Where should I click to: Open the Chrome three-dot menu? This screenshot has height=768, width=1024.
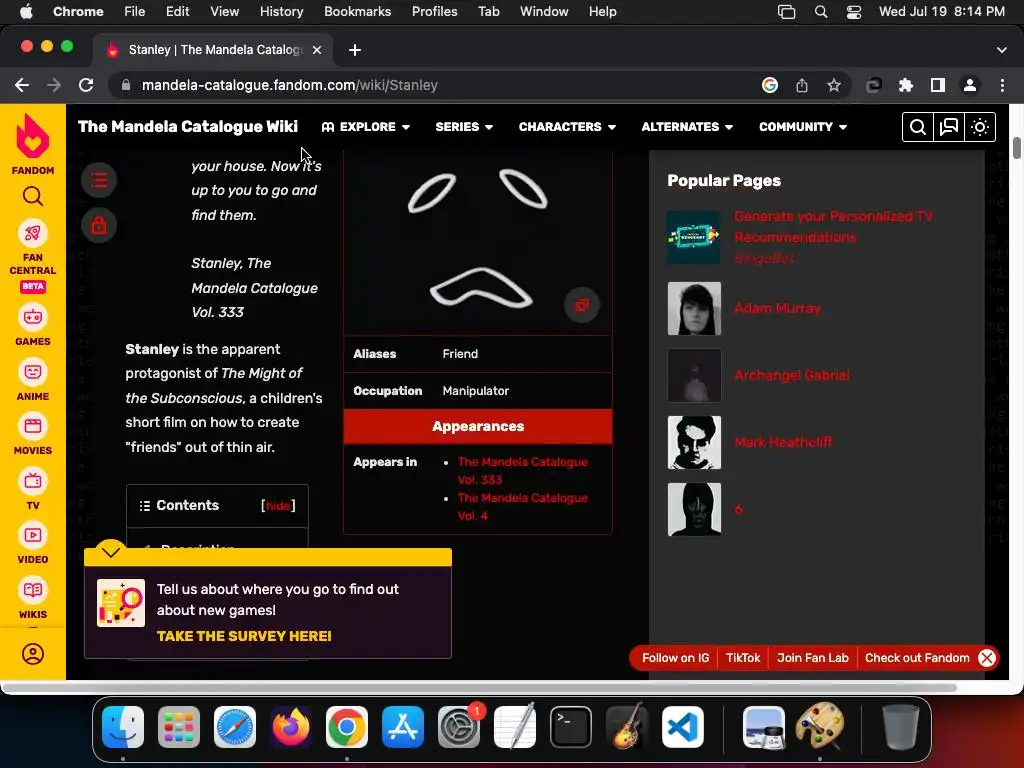coord(1002,85)
